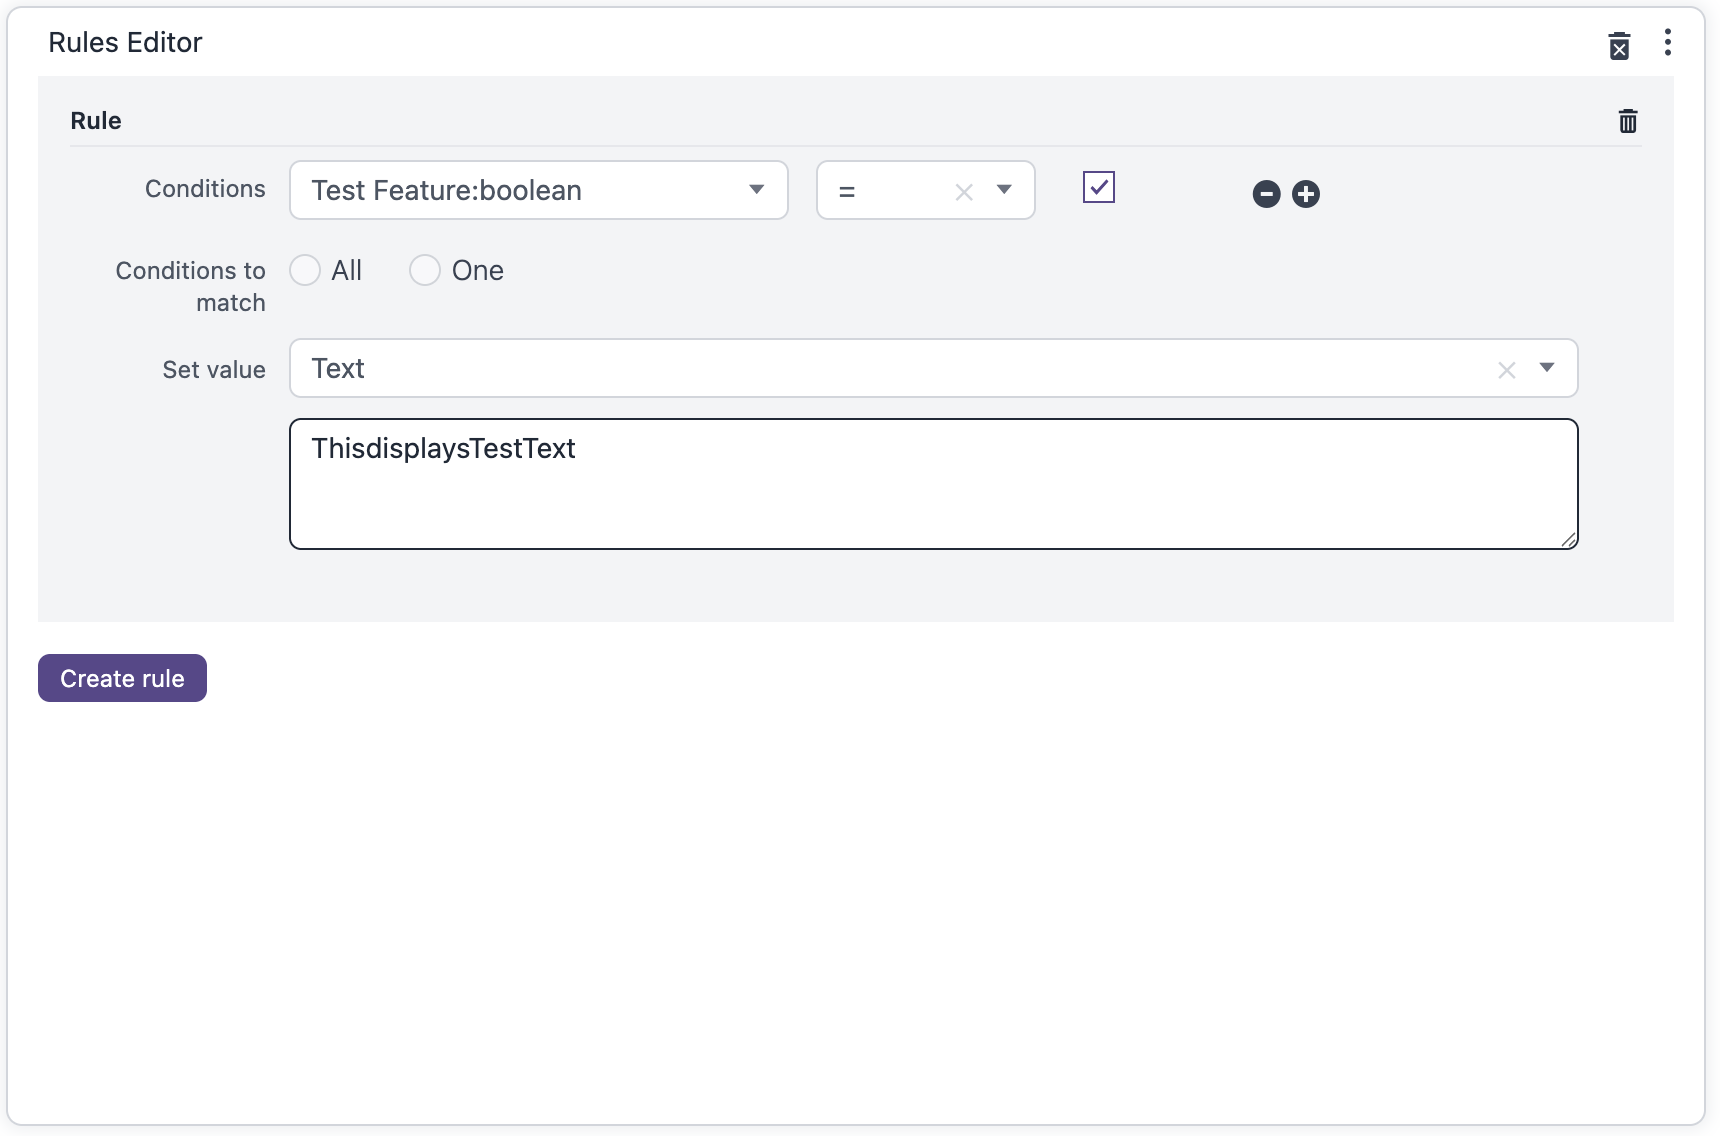The width and height of the screenshot is (1720, 1136).
Task: Select the Rule section header
Action: 95,120
